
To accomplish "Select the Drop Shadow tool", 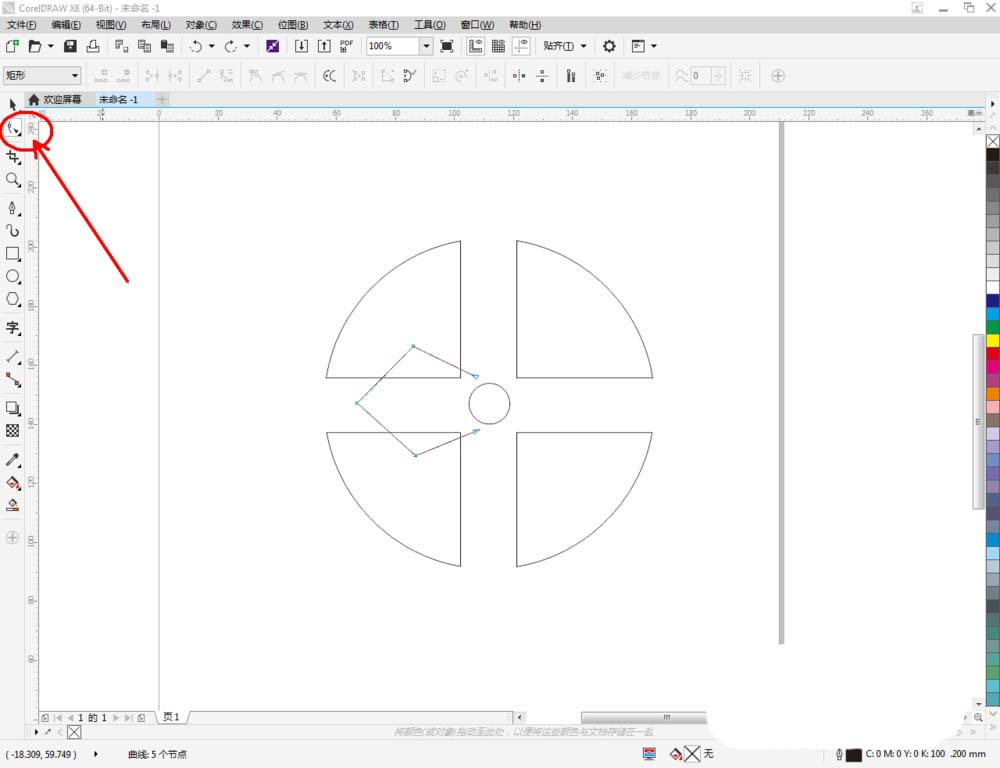I will [x=12, y=408].
